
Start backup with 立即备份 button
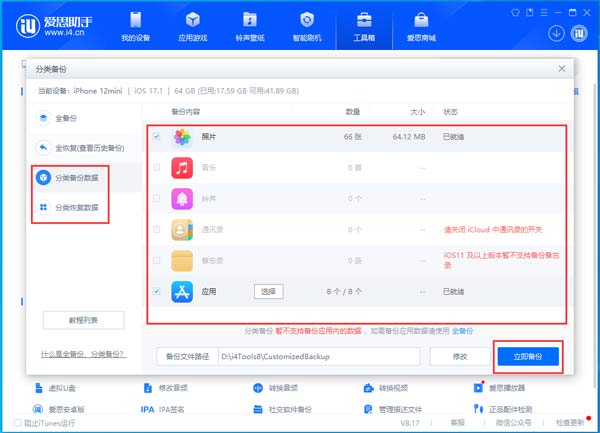pyautogui.click(x=528, y=356)
